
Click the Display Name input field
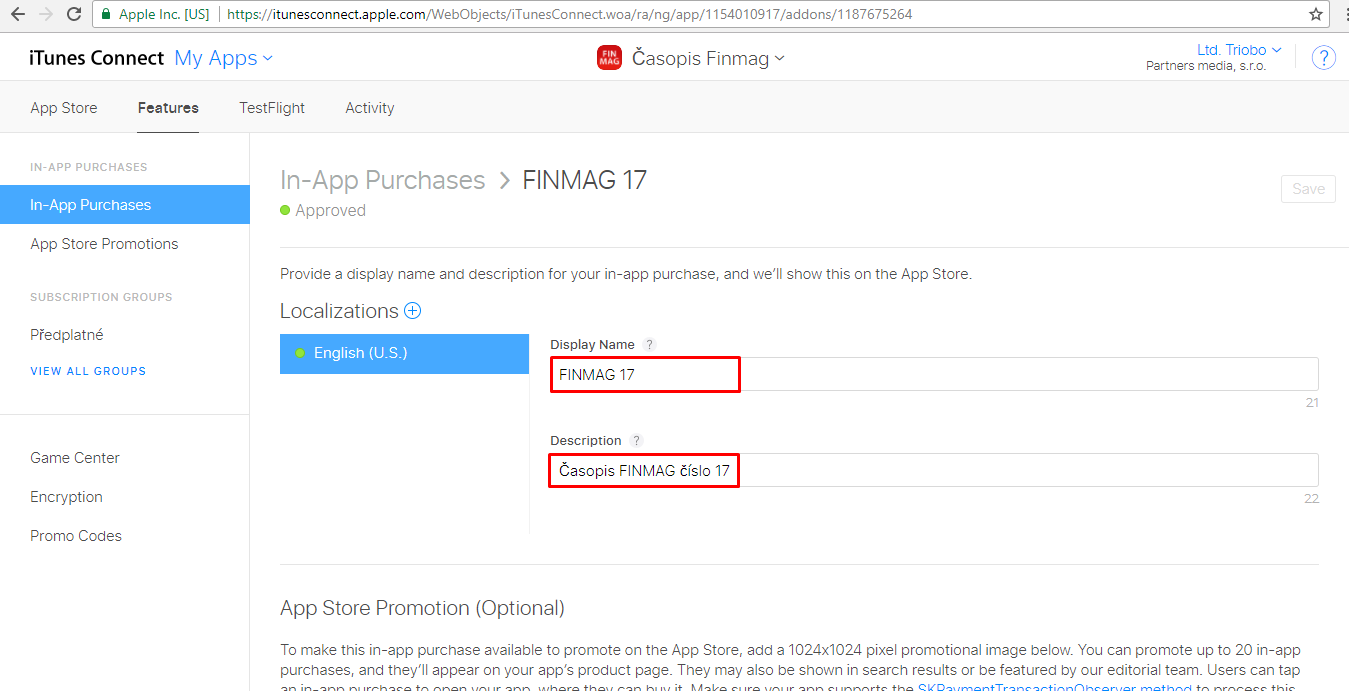point(934,374)
